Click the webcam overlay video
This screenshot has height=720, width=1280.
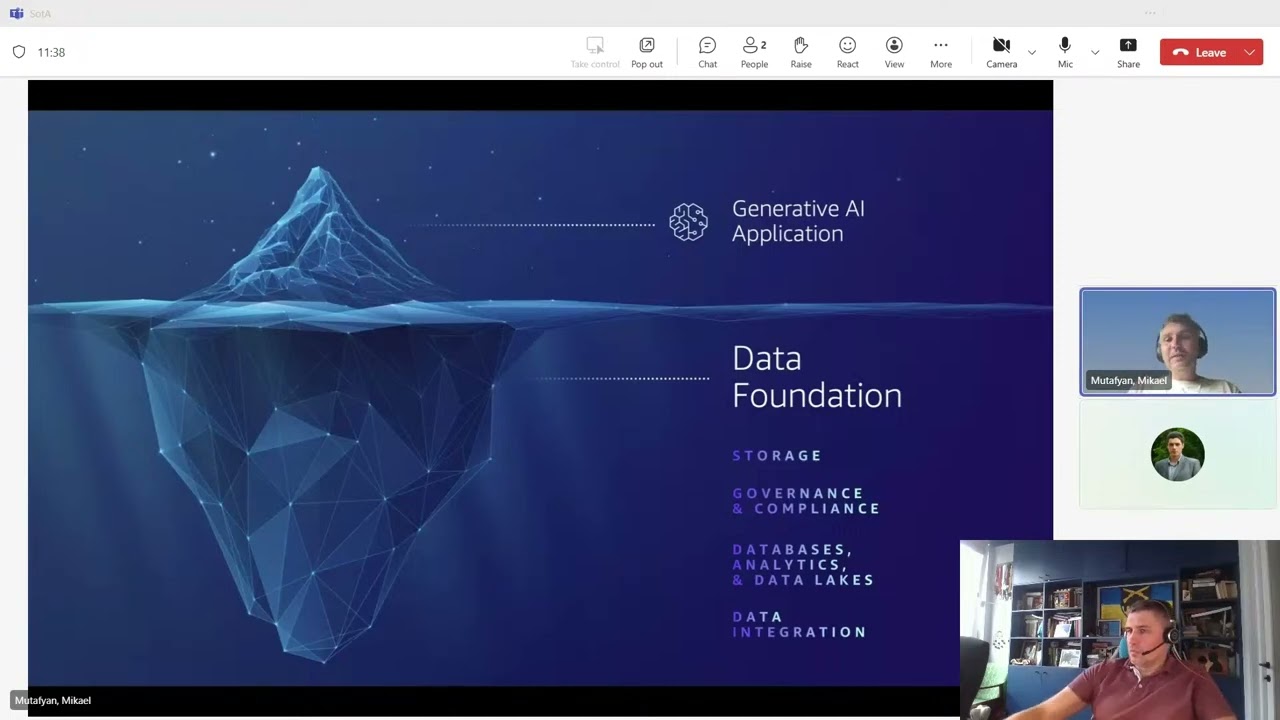[1119, 630]
